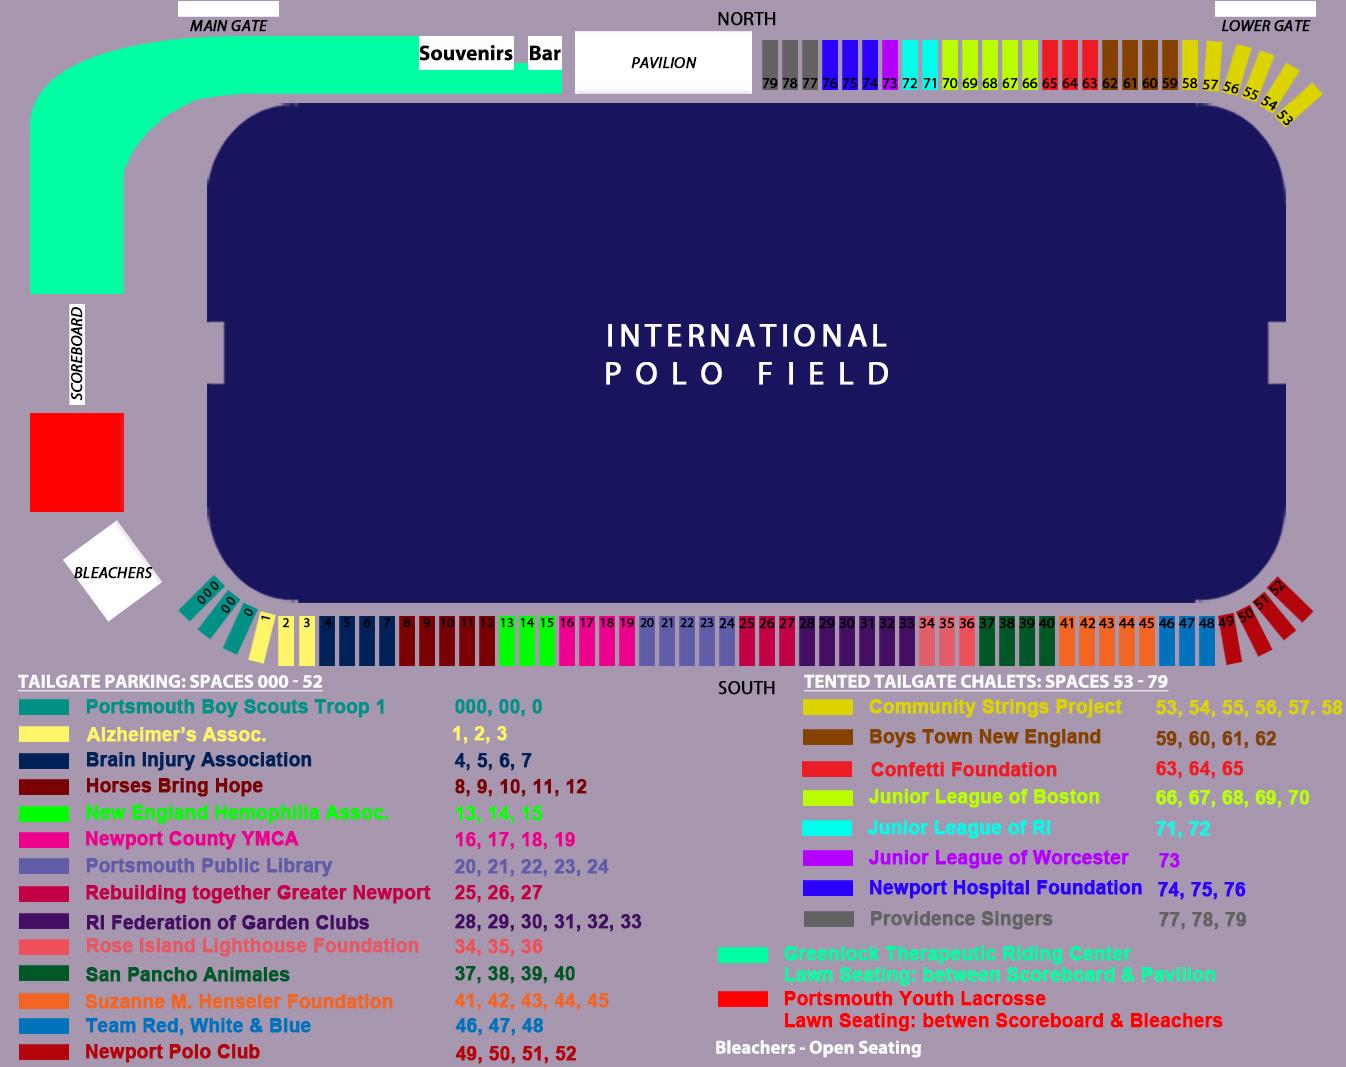Select the Boys Town New England swatch
The image size is (1346, 1067).
point(828,738)
